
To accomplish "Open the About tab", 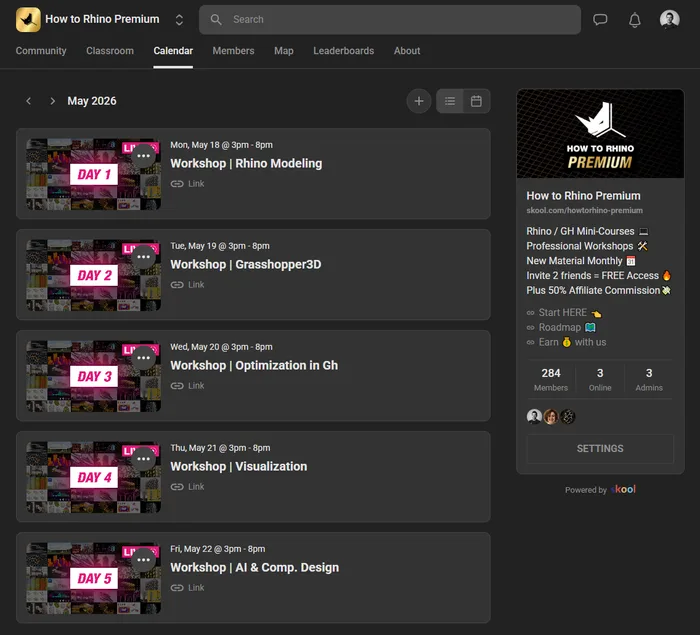I will (x=407, y=51).
